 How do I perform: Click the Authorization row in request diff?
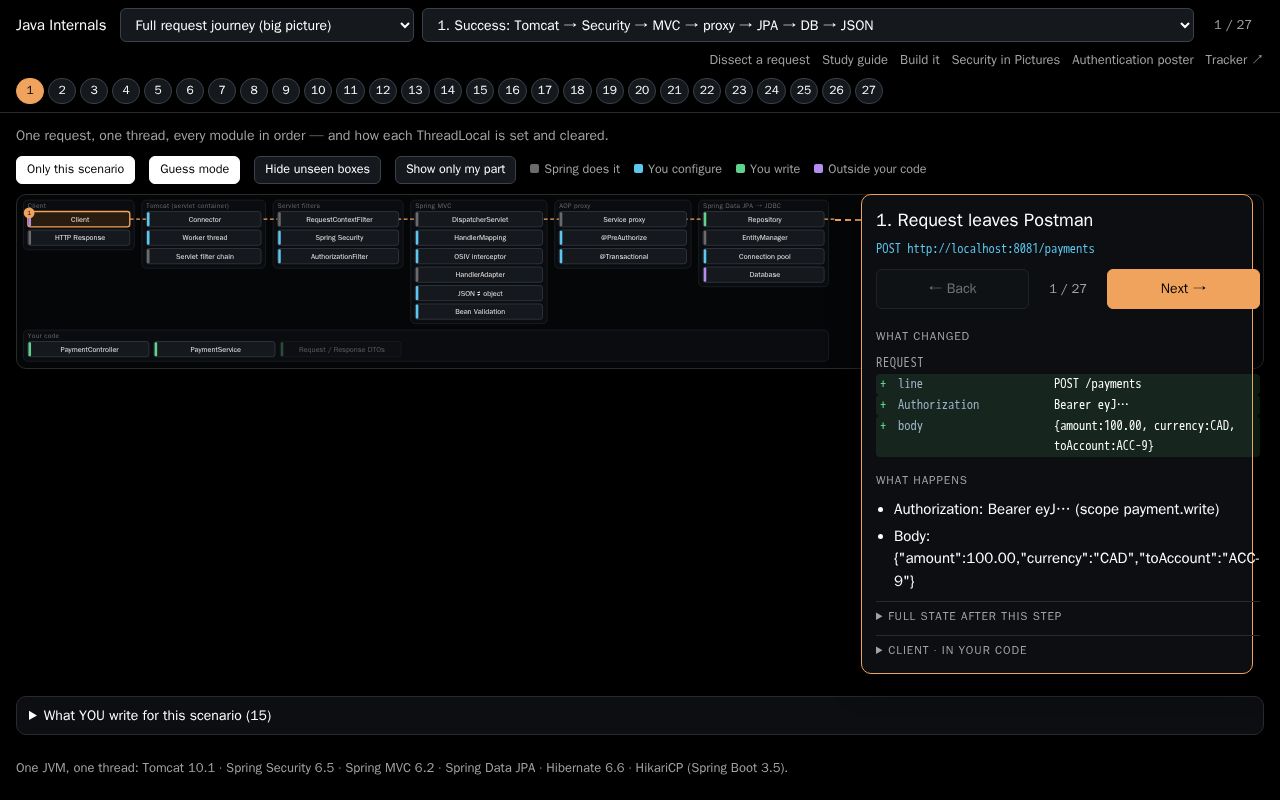tap(1068, 405)
